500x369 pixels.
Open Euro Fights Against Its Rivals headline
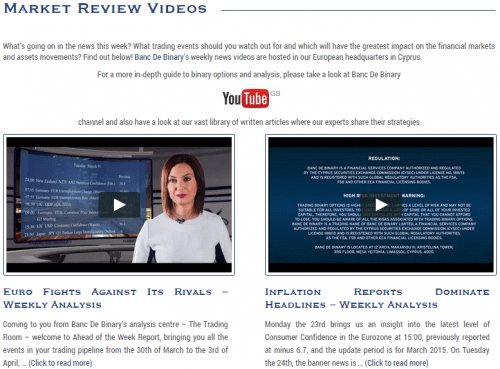tap(116, 298)
